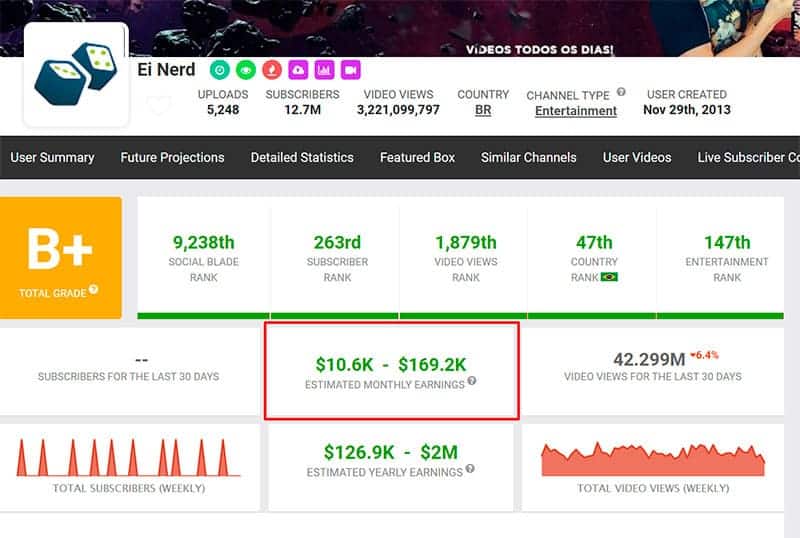Switch to Detailed Statistics tab
The width and height of the screenshot is (800, 538).
(302, 157)
